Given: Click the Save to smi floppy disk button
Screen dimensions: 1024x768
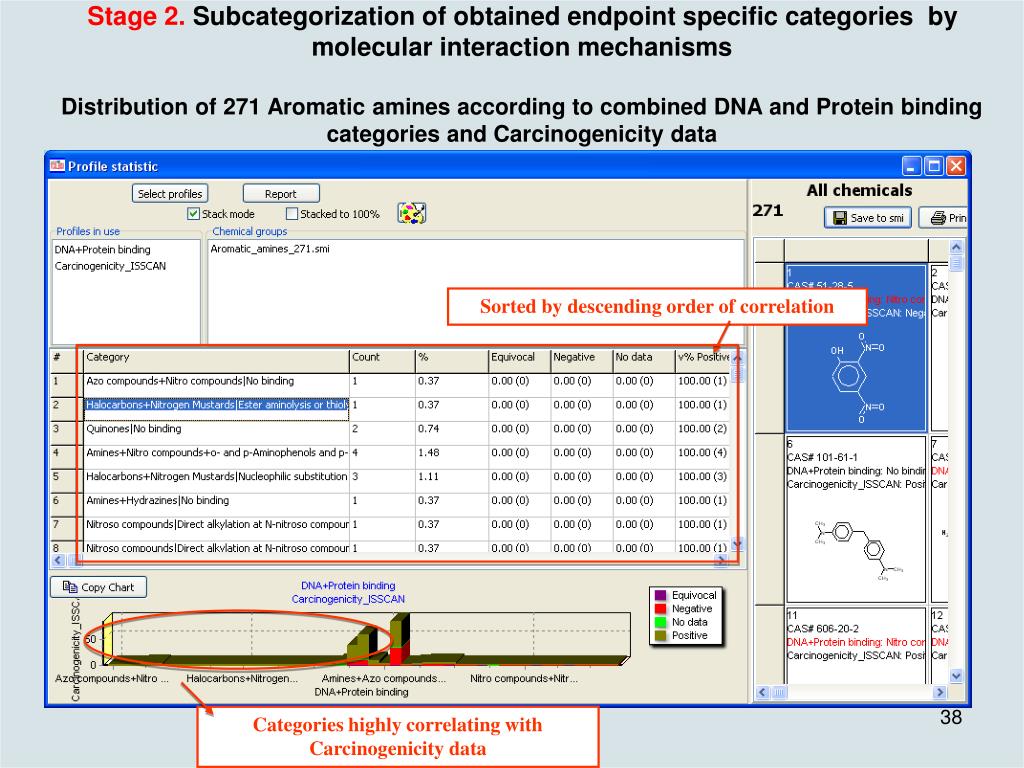Looking at the screenshot, I should pos(867,218).
